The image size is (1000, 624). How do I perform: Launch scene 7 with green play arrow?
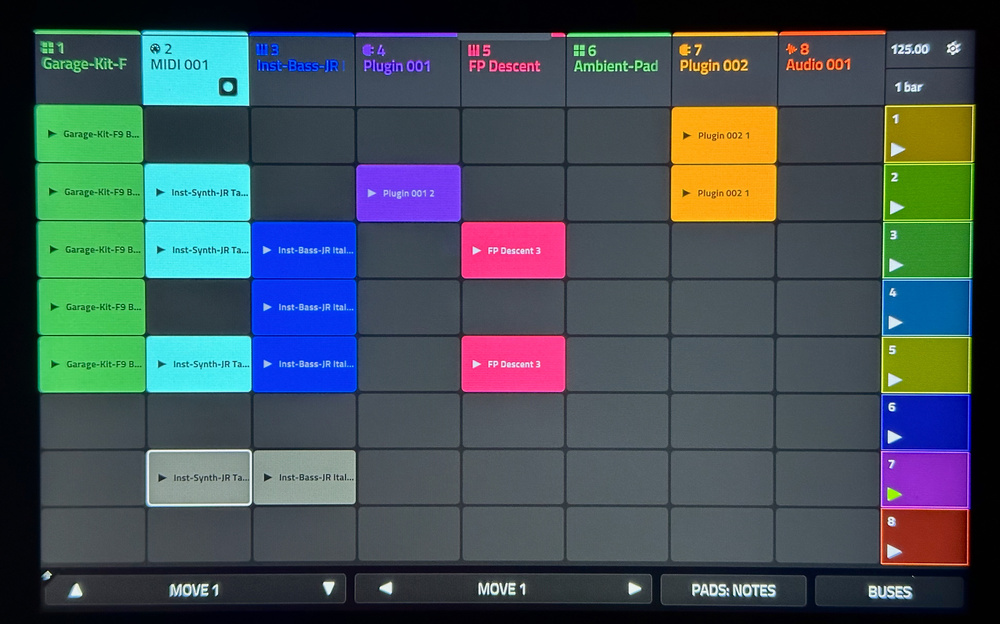tap(895, 494)
